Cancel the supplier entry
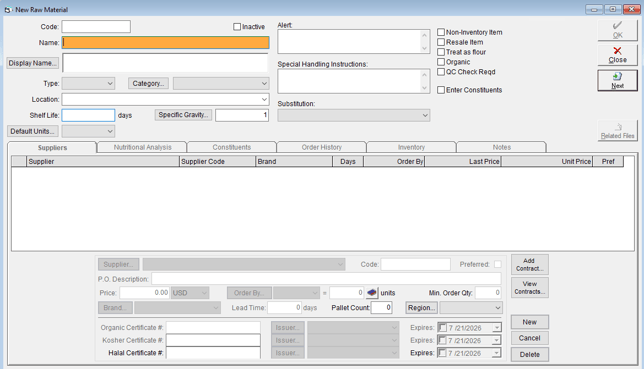644x369 pixels. [x=529, y=338]
